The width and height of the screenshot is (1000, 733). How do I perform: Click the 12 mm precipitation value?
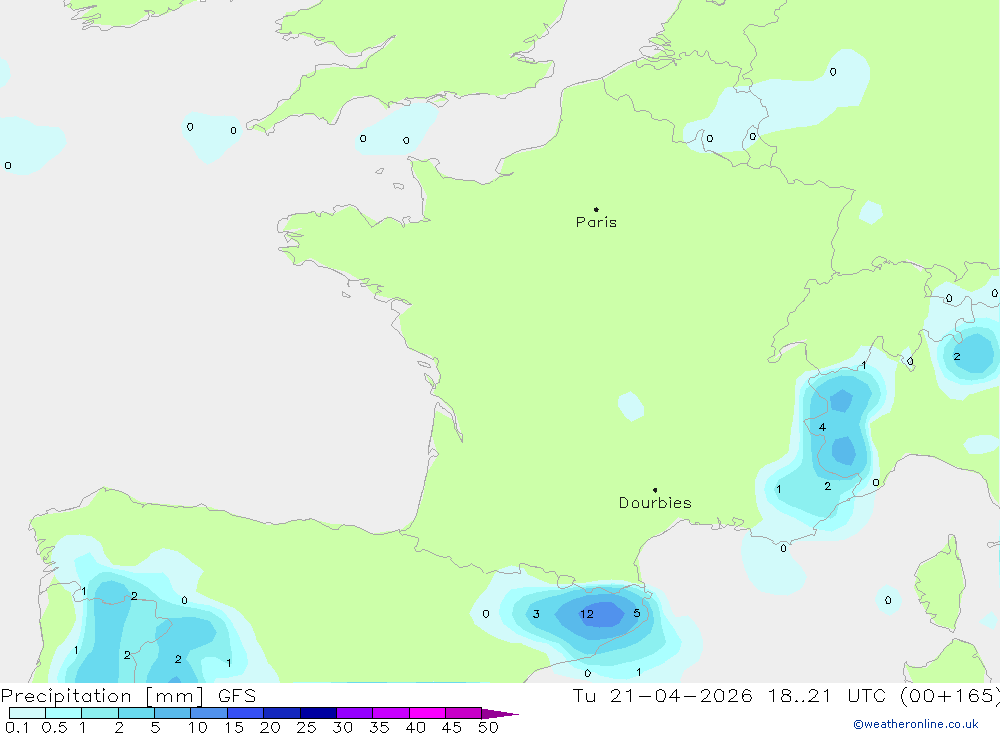pos(587,614)
